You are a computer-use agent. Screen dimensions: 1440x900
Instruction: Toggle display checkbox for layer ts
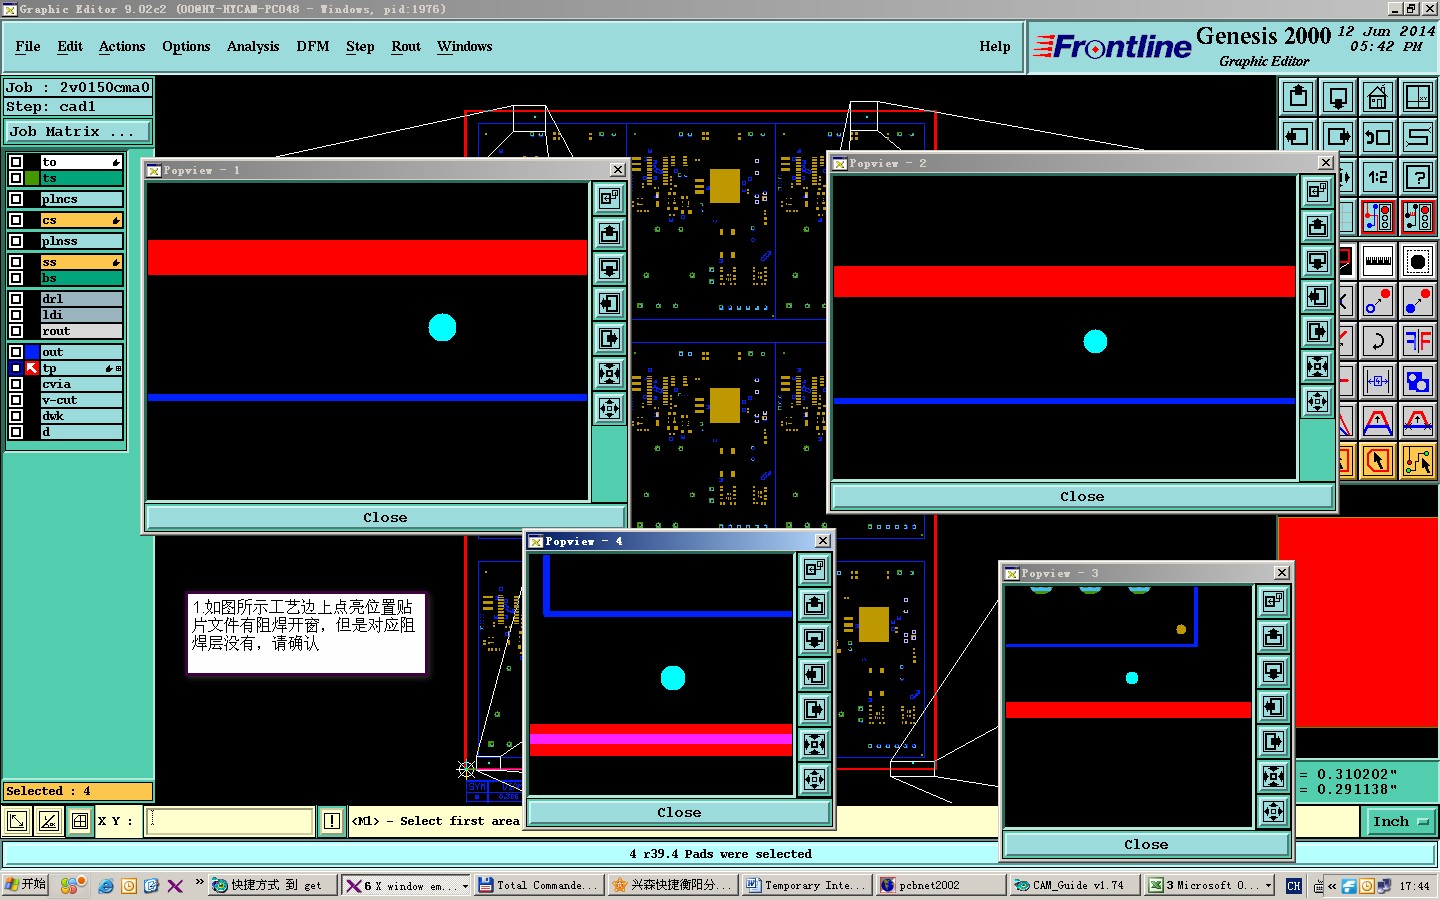[16, 178]
